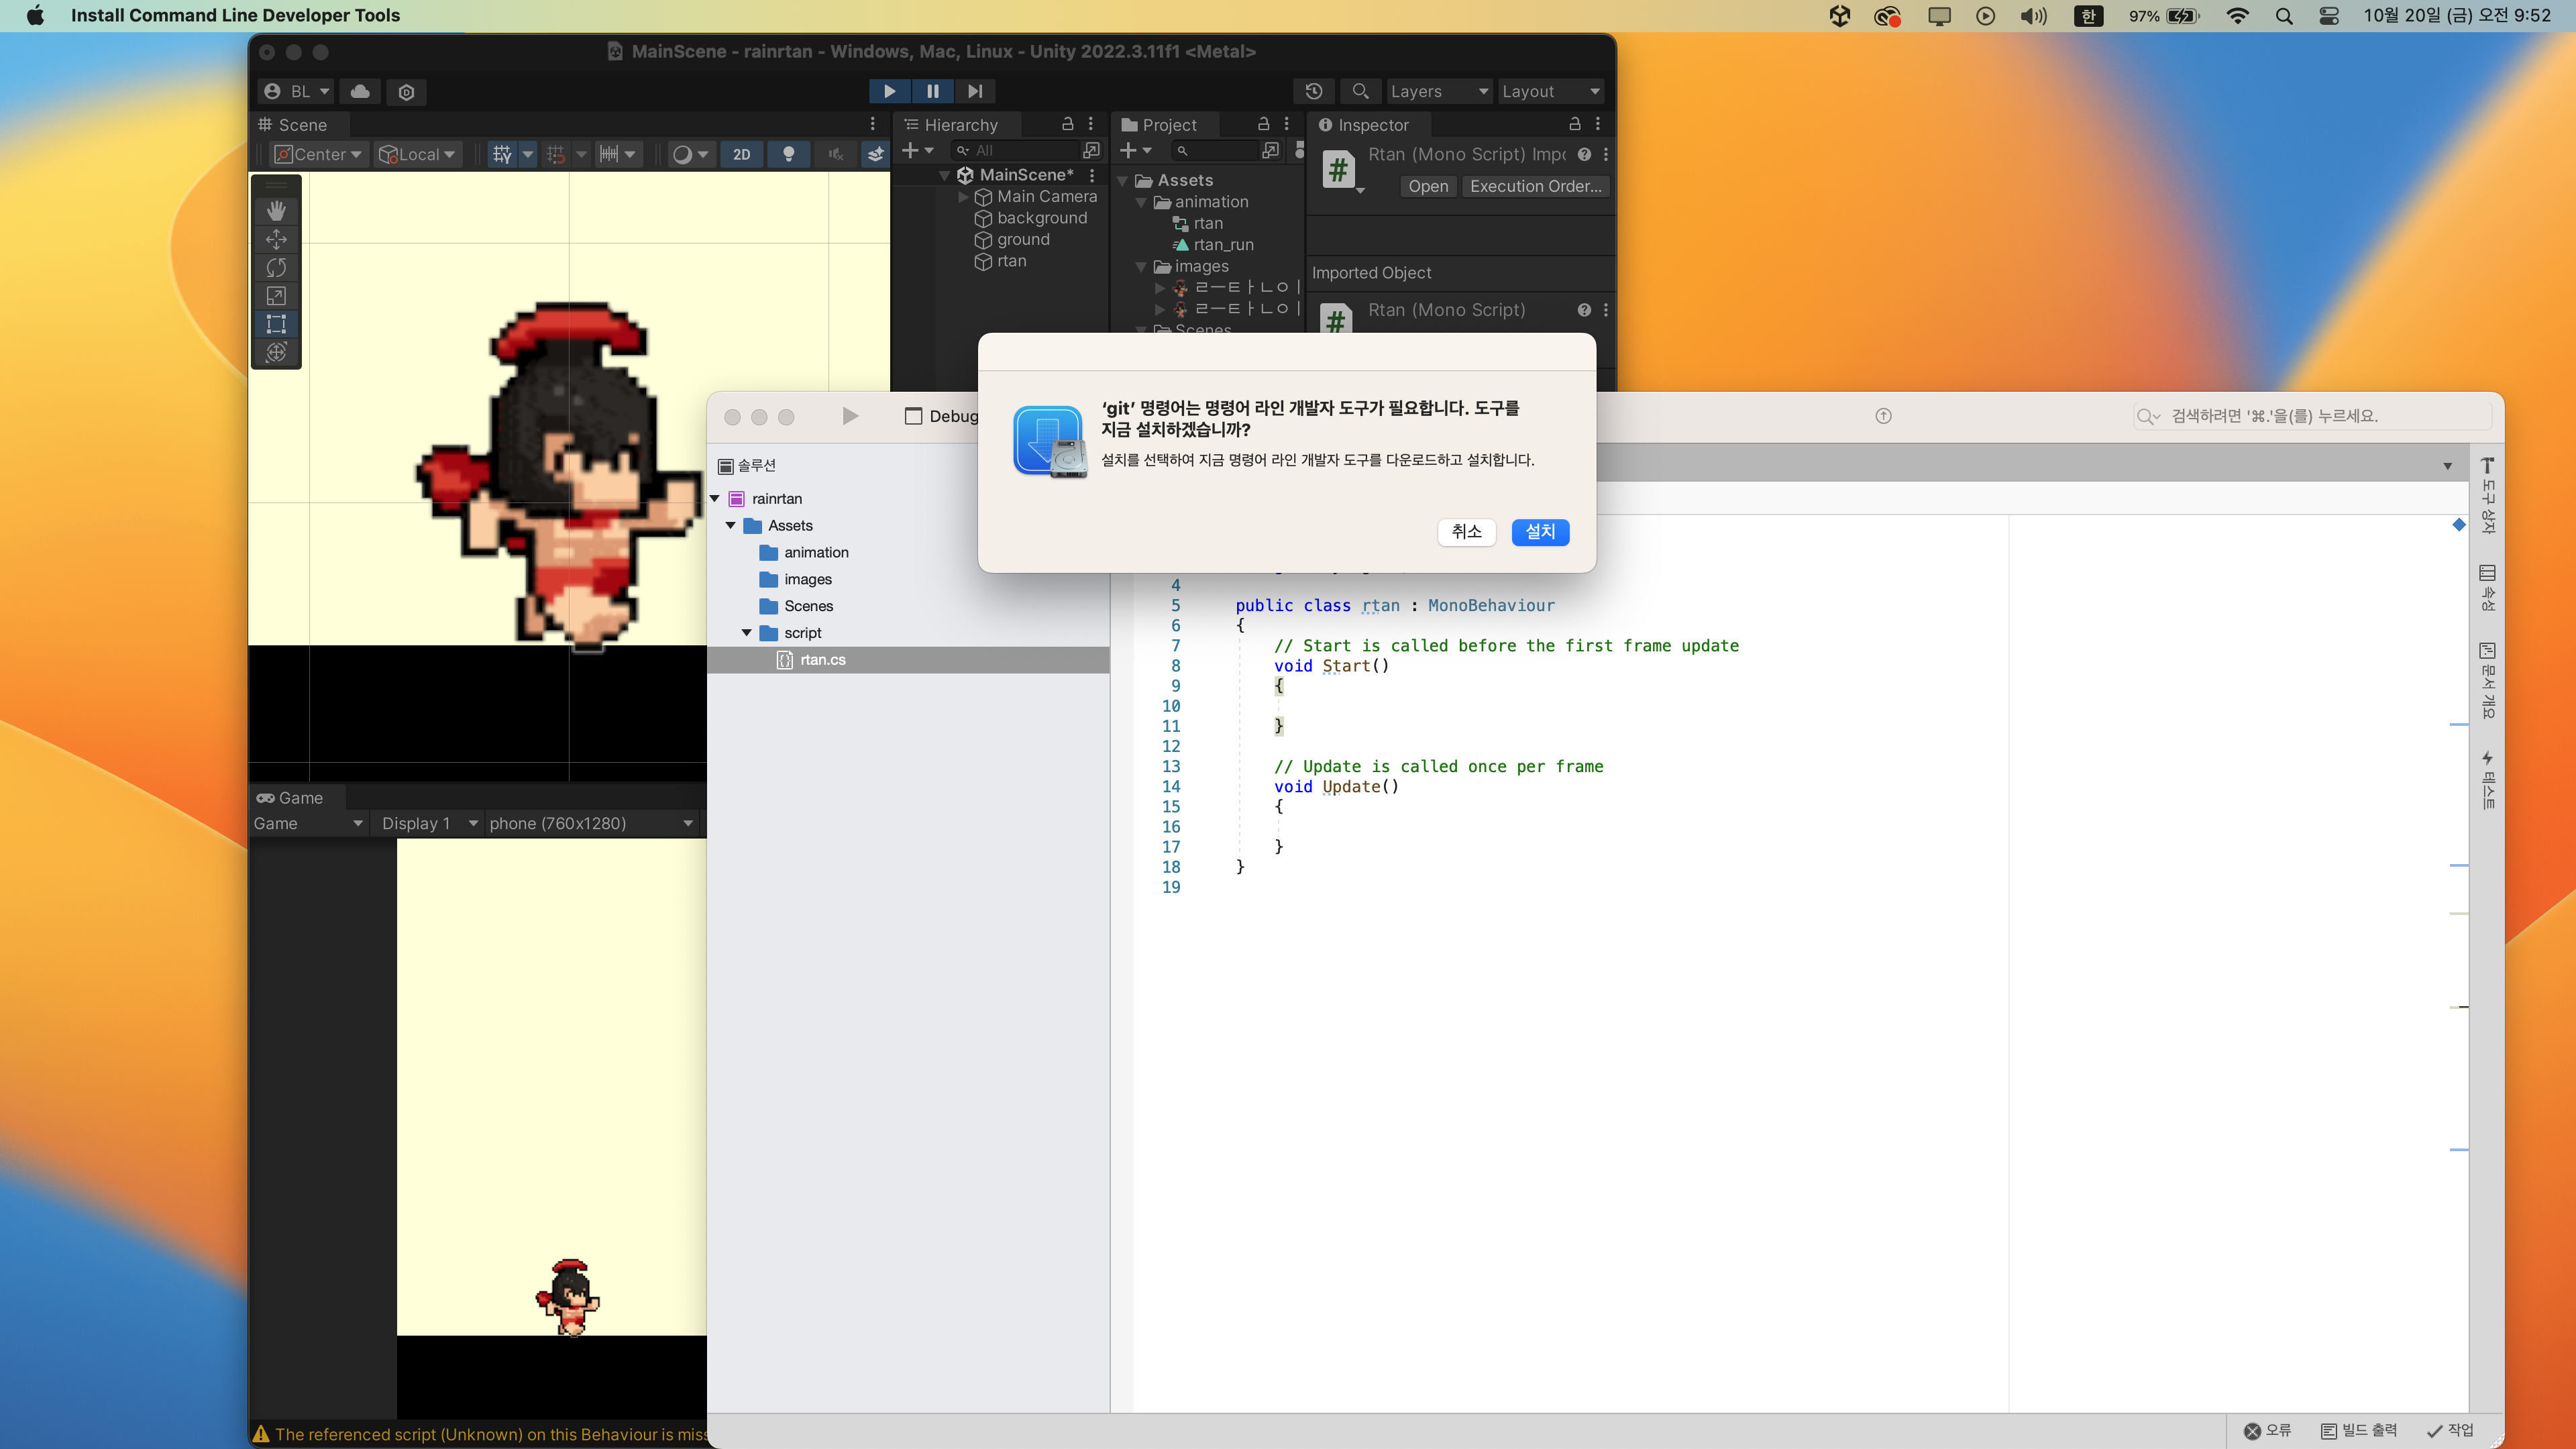Click 취소 to cancel installation

tap(1466, 532)
